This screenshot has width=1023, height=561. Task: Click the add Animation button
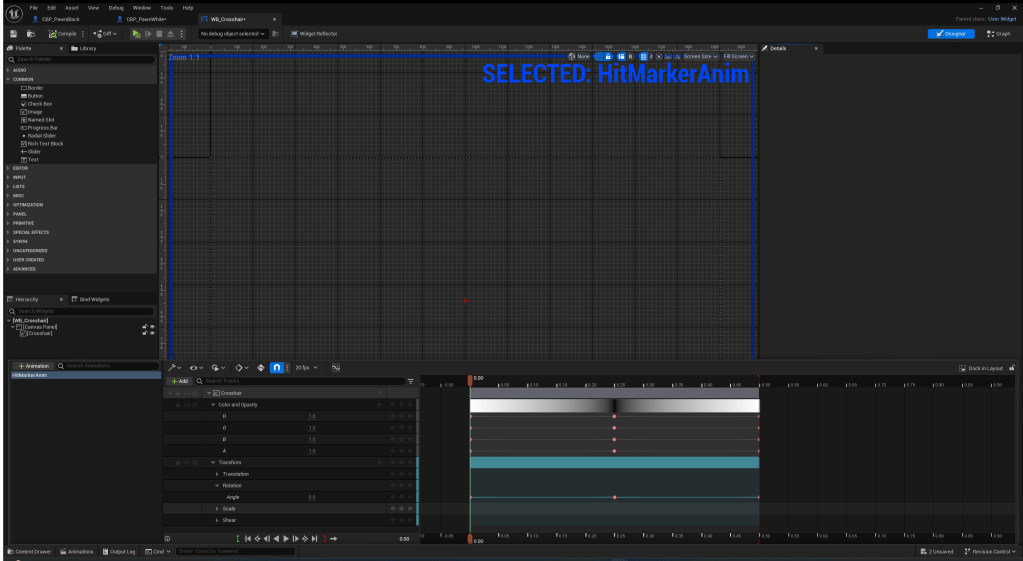[x=33, y=366]
